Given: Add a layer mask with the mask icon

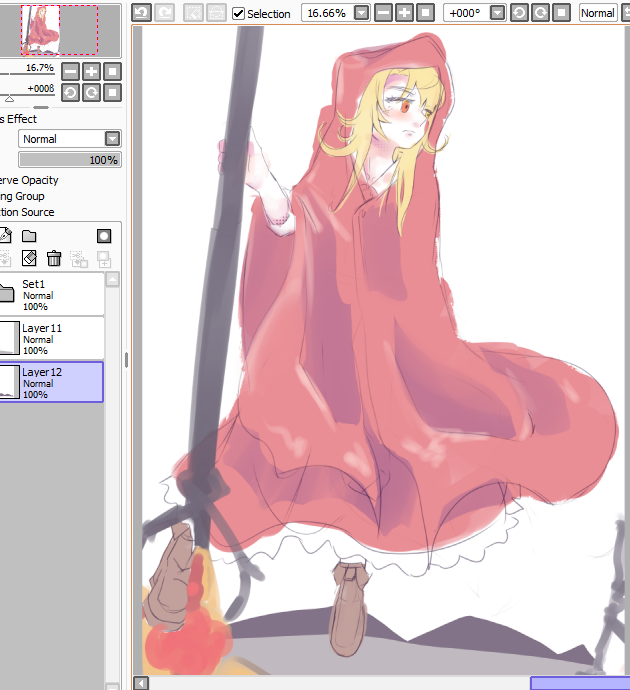Looking at the screenshot, I should pos(104,236).
